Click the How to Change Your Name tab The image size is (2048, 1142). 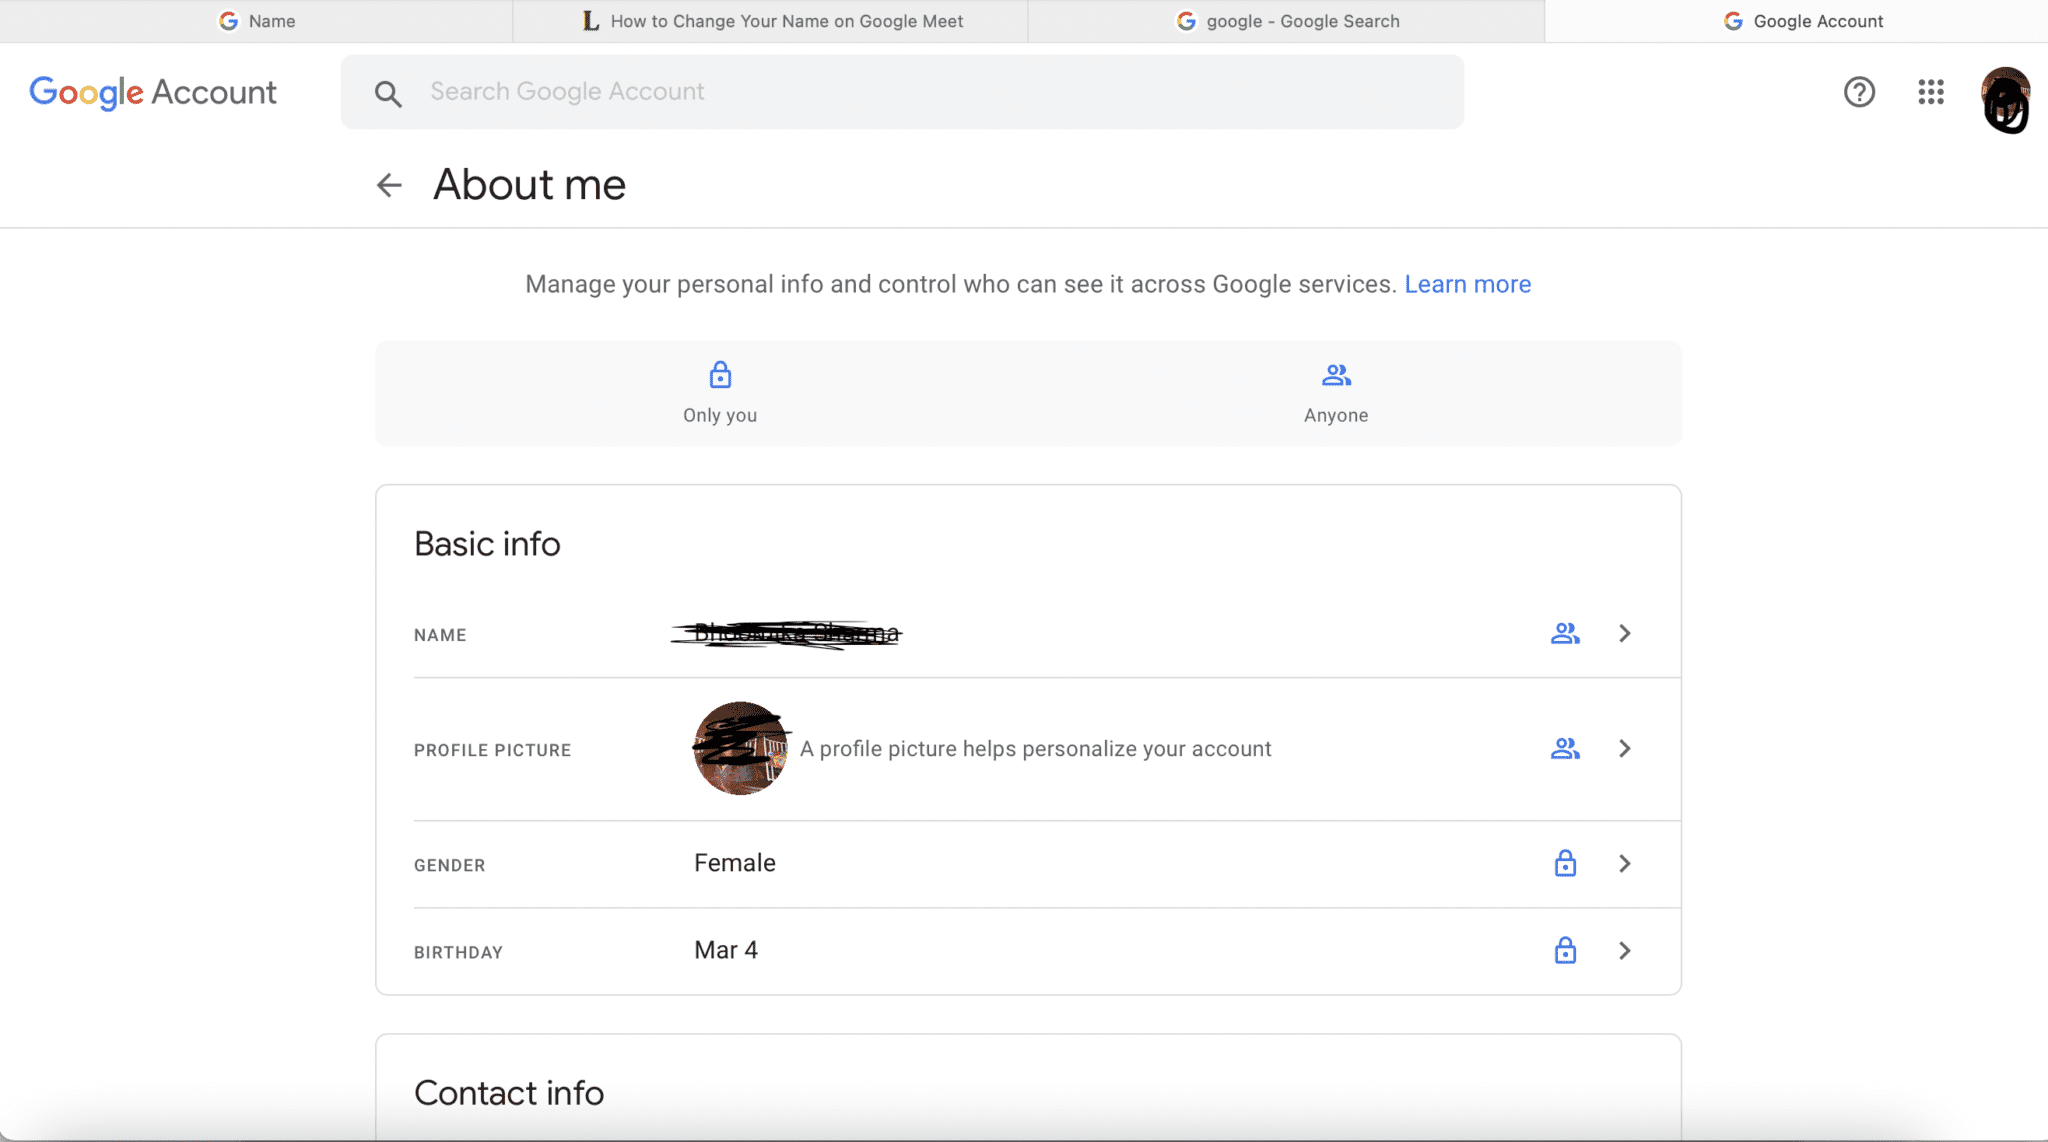pos(772,20)
